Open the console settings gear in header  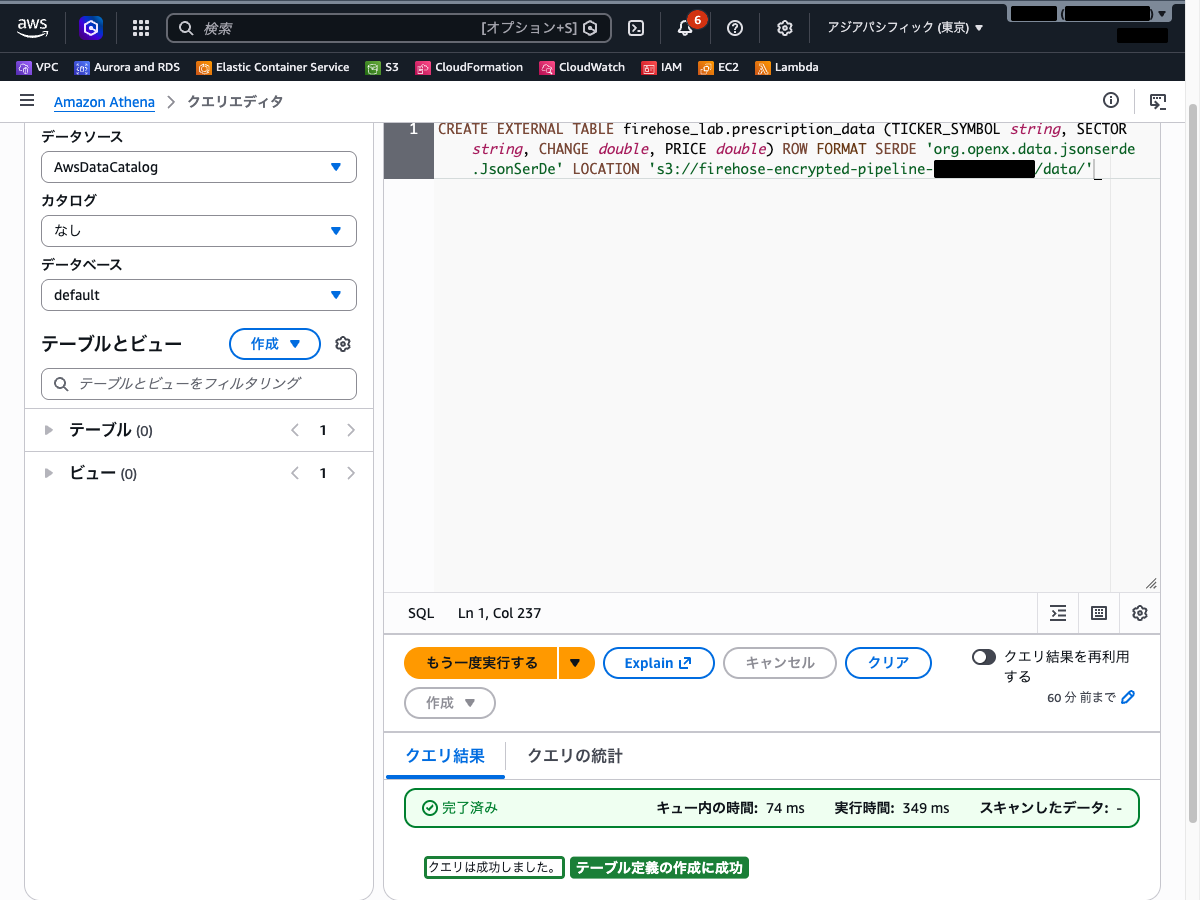pyautogui.click(x=785, y=28)
